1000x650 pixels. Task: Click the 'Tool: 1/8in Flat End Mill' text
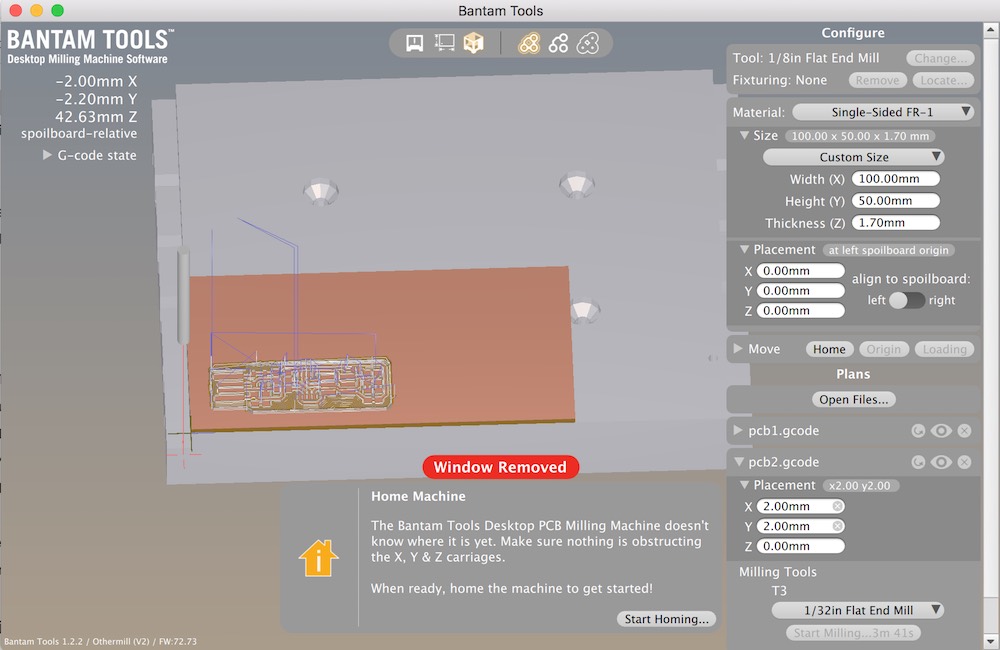(x=805, y=58)
